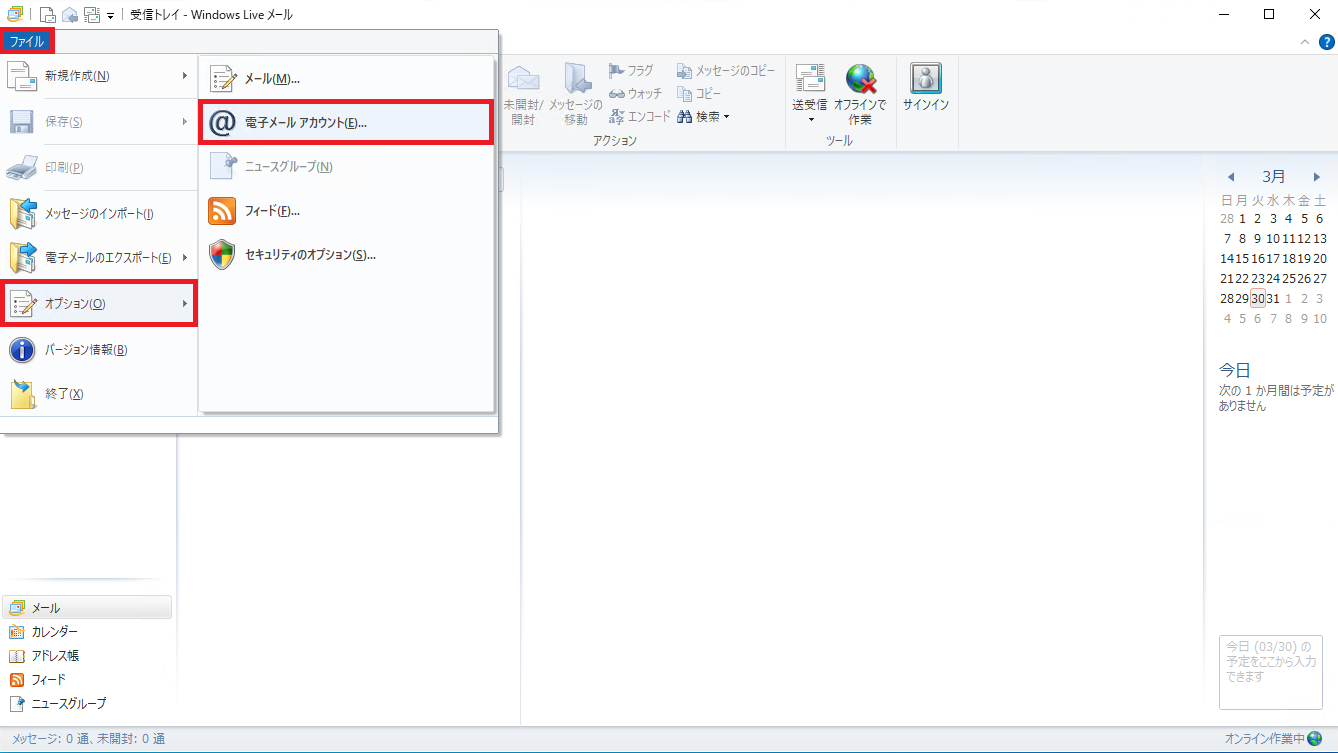Click 終了(X) to exit
The image size is (1338, 753).
98,394
